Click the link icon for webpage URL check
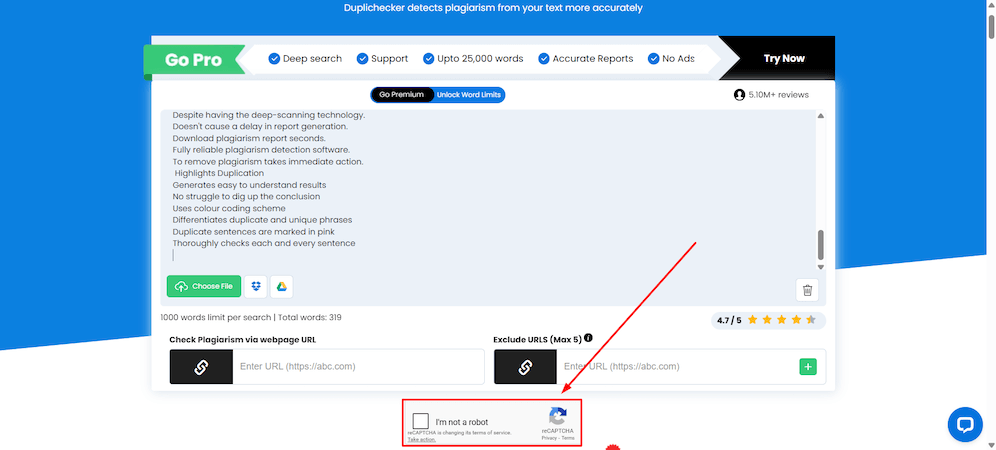The width and height of the screenshot is (996, 450). [201, 367]
